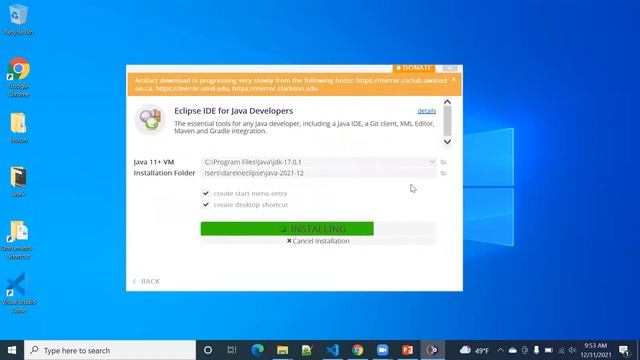Go BACK to the product list
This screenshot has width=640, height=360.
pos(147,281)
